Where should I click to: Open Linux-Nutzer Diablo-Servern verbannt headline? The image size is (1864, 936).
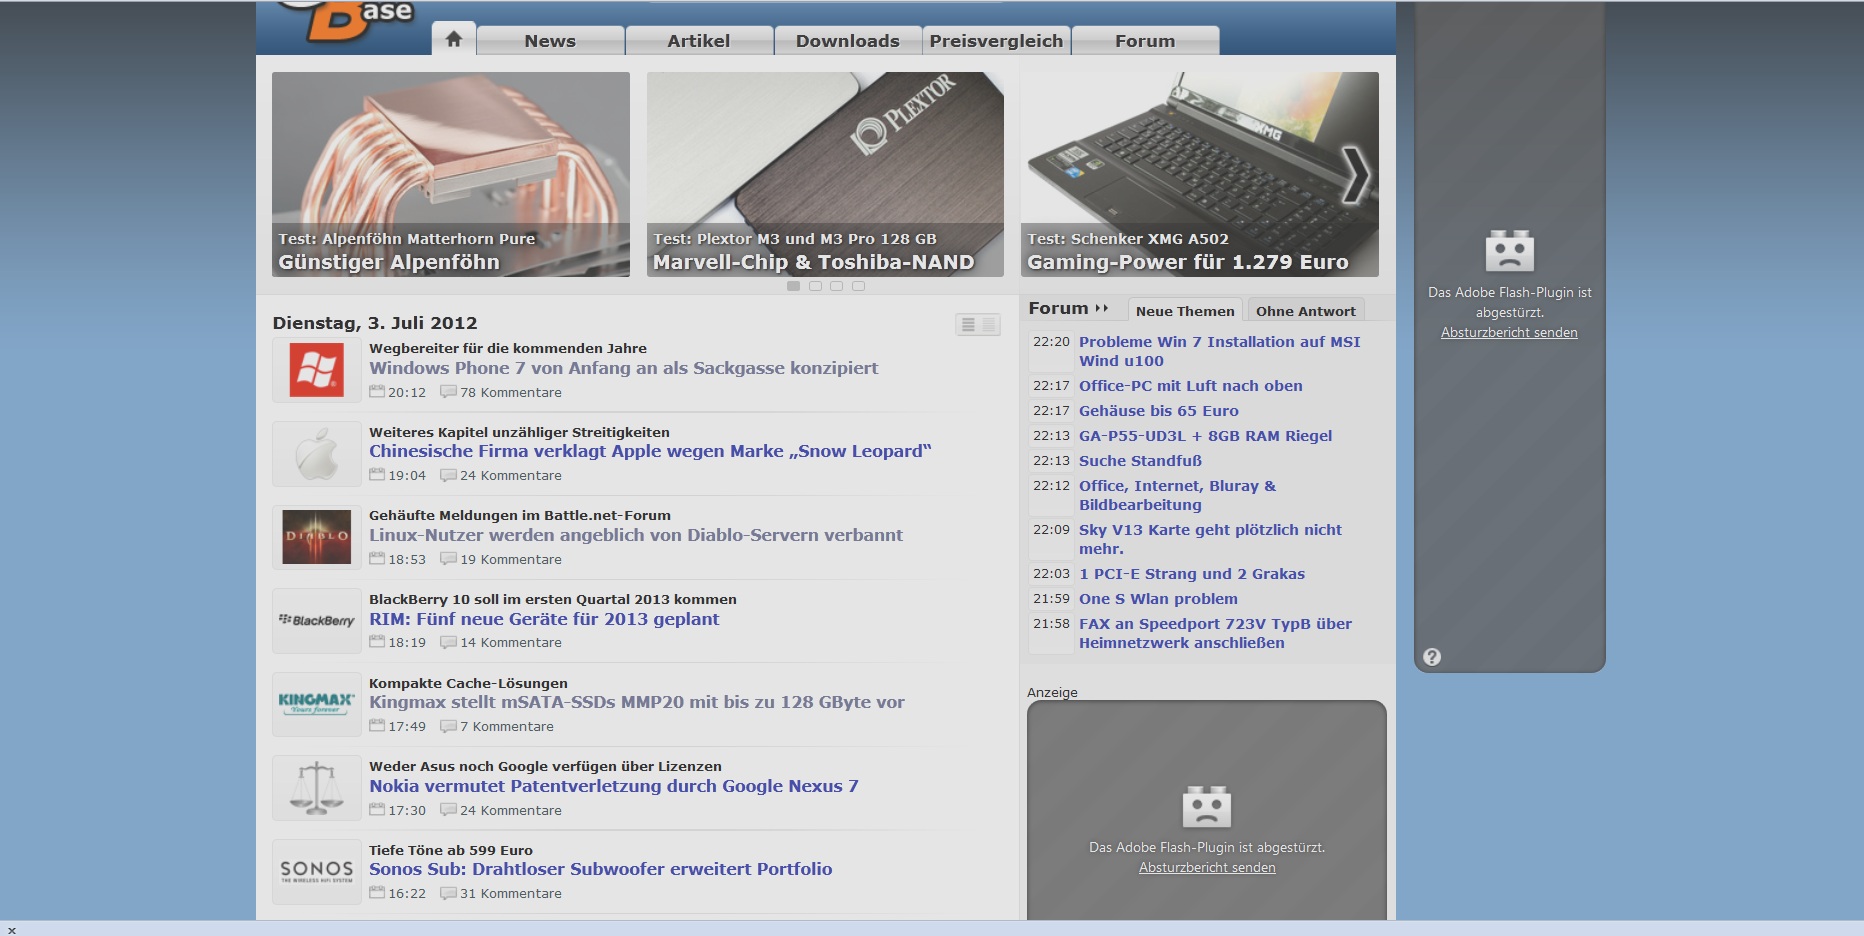[x=636, y=535]
